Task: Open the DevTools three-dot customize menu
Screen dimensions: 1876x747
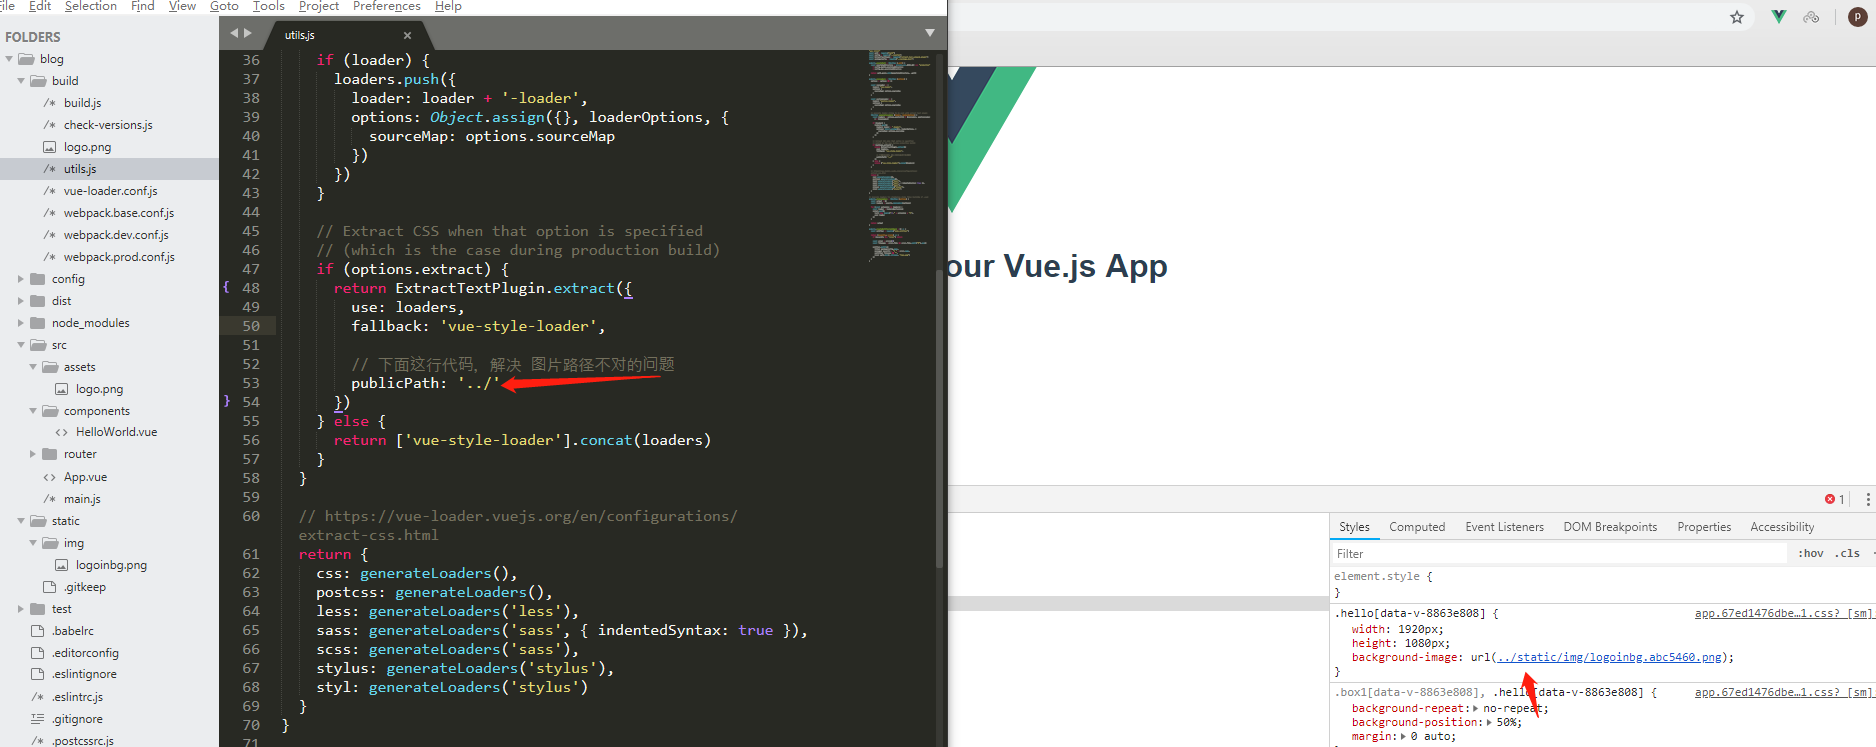Action: click(1867, 499)
